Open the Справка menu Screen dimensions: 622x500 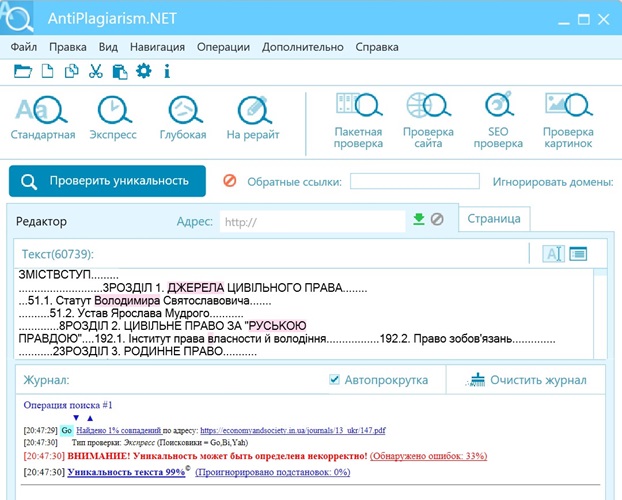pyautogui.click(x=377, y=47)
